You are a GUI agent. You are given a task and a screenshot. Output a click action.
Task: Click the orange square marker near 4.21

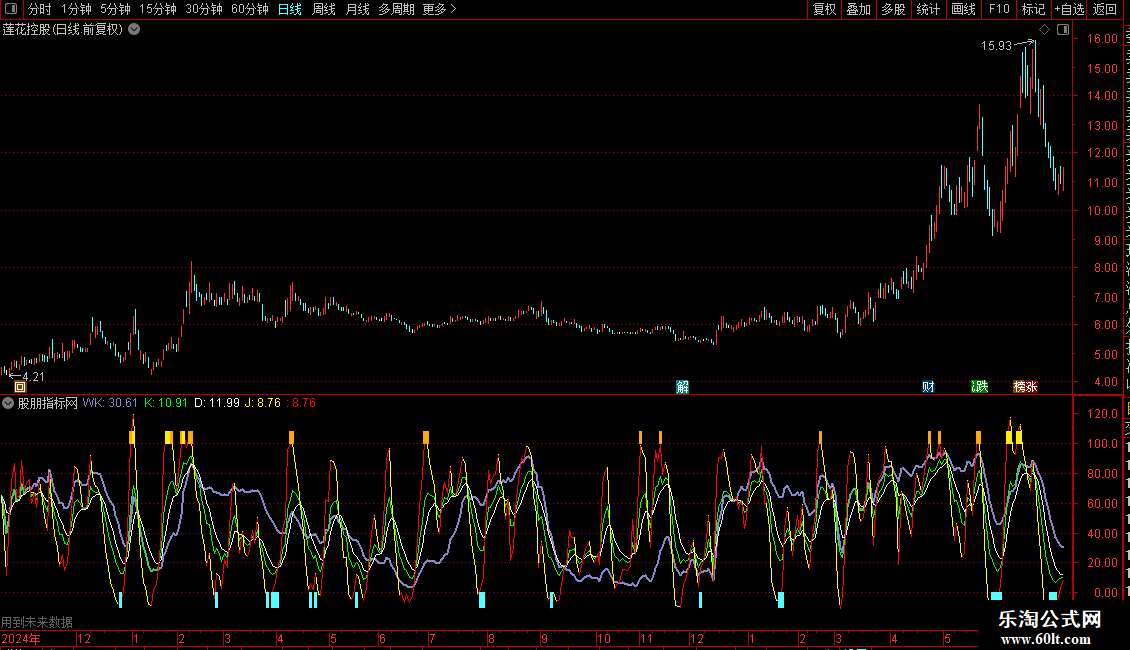click(20, 387)
